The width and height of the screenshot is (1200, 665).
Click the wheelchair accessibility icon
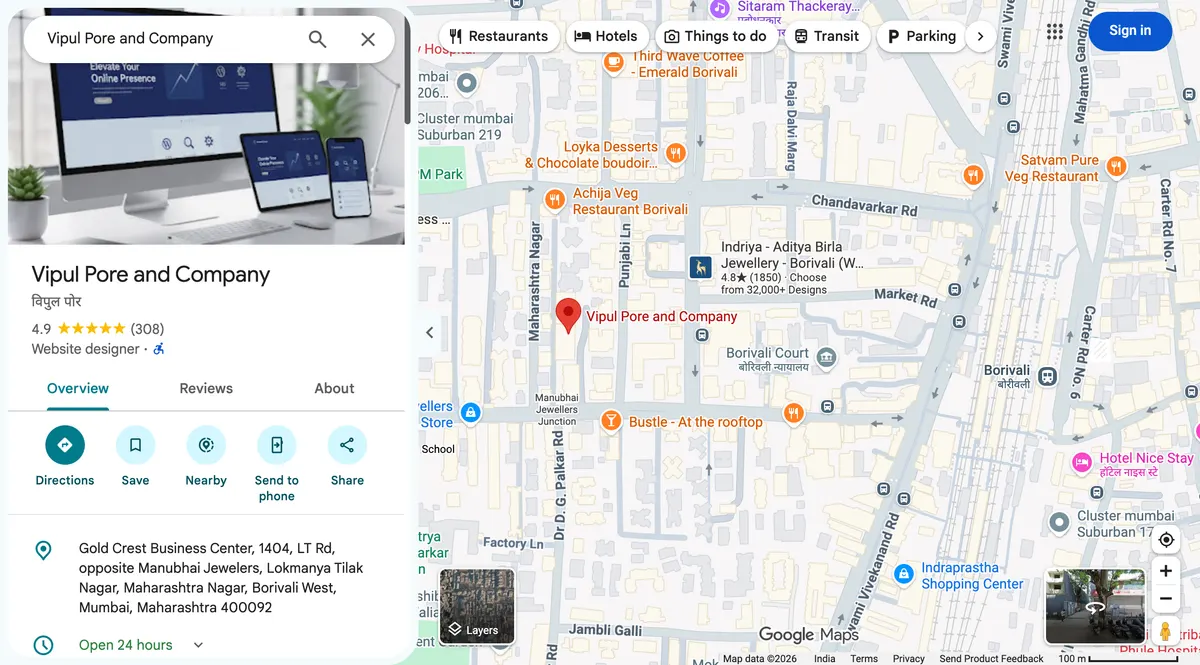pyautogui.click(x=159, y=349)
